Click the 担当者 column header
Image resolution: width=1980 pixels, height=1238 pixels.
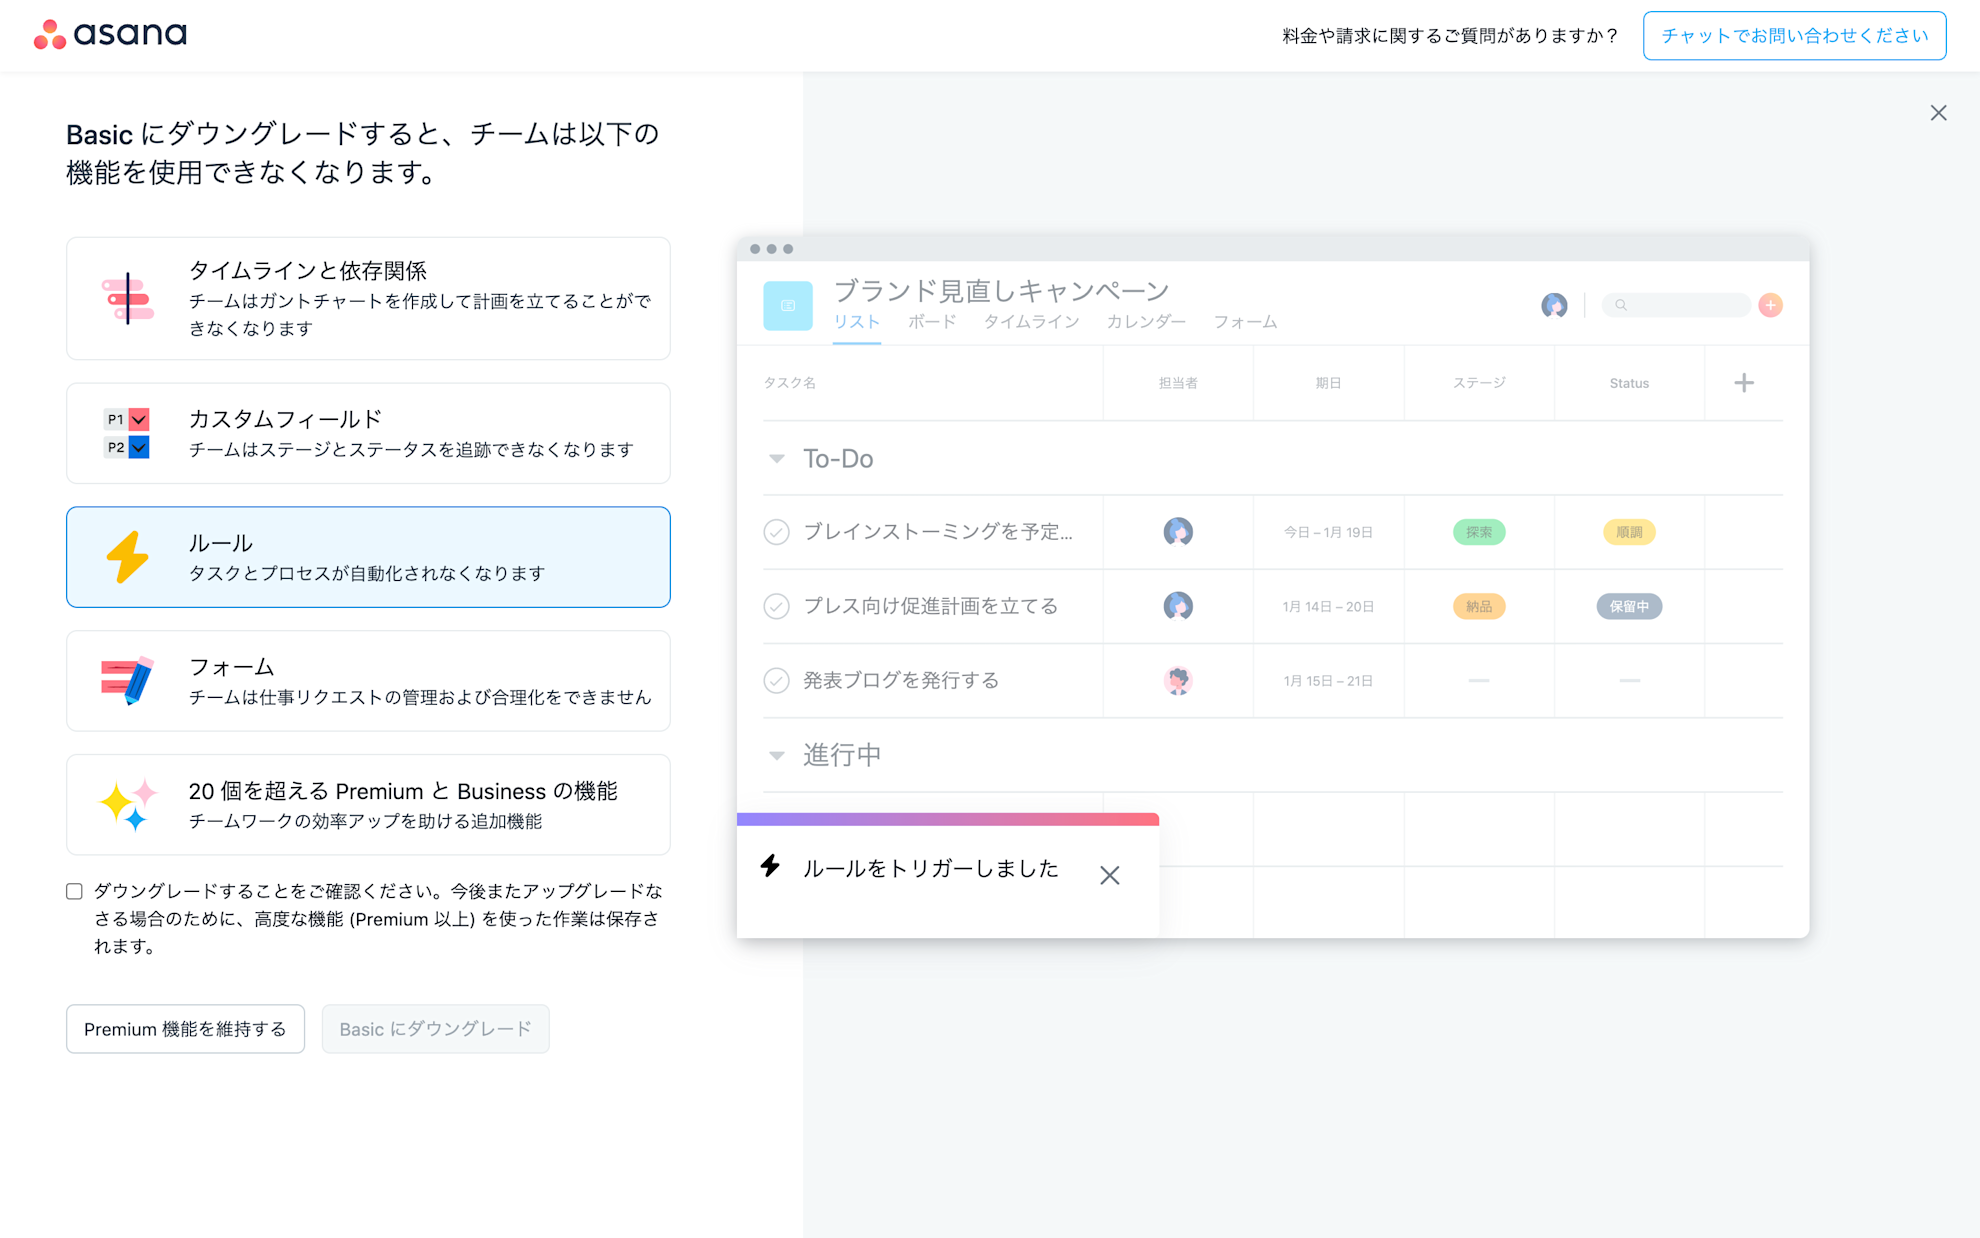pos(1178,383)
